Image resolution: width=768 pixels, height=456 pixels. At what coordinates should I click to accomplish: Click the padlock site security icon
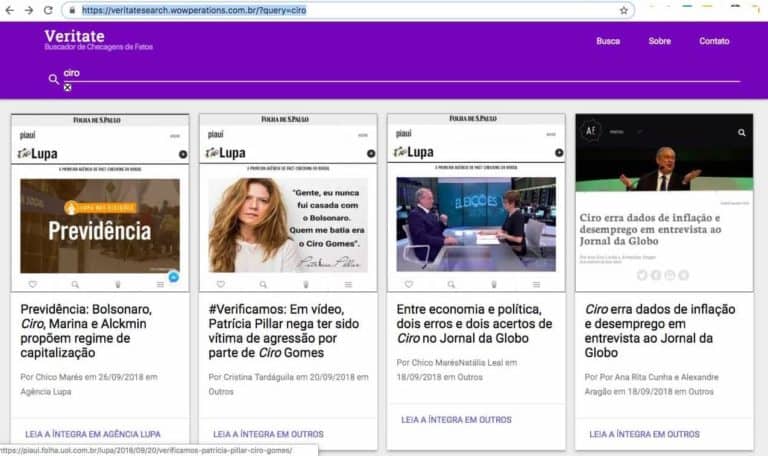pyautogui.click(x=72, y=10)
